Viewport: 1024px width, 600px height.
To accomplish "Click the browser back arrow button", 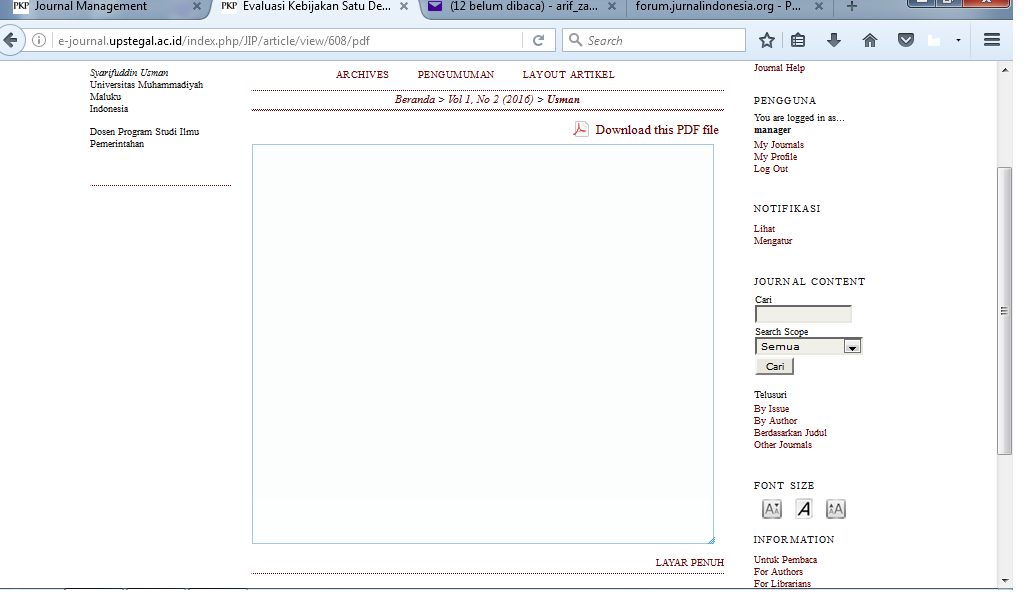I will 11,41.
